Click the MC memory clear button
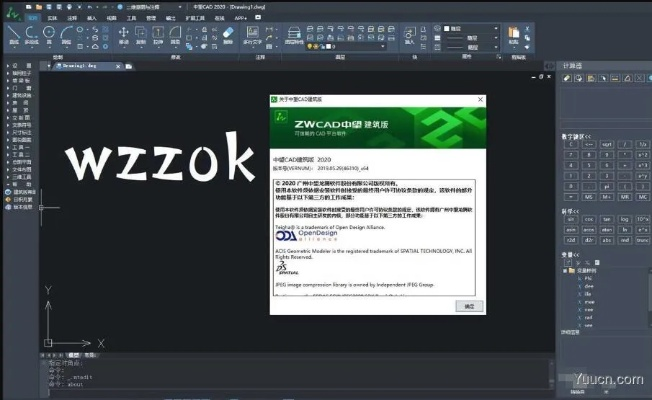This screenshot has height=400, width=652. [643, 197]
